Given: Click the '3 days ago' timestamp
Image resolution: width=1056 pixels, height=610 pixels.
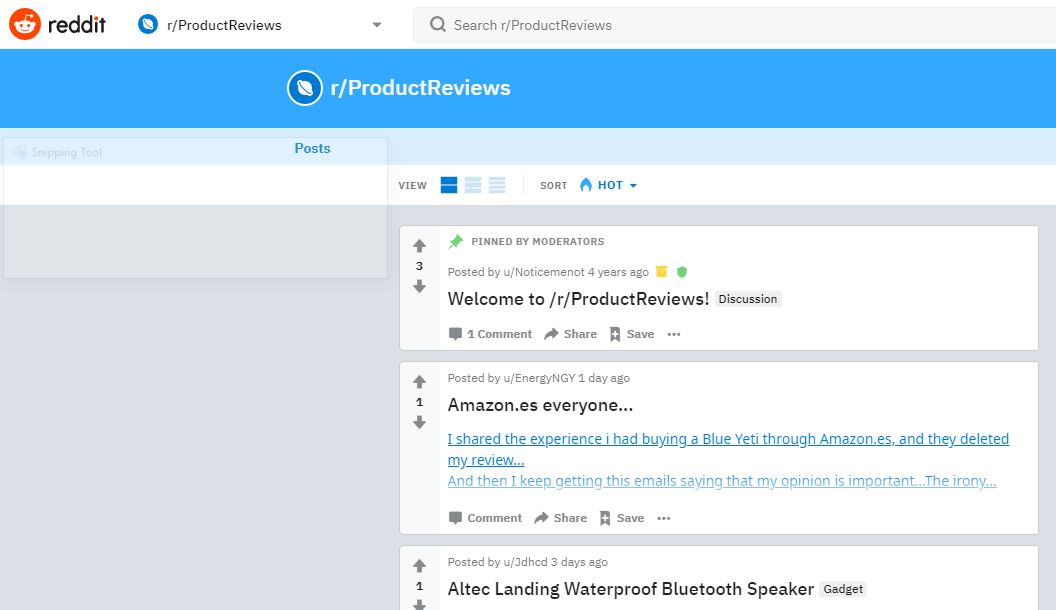Looking at the screenshot, I should point(579,562).
